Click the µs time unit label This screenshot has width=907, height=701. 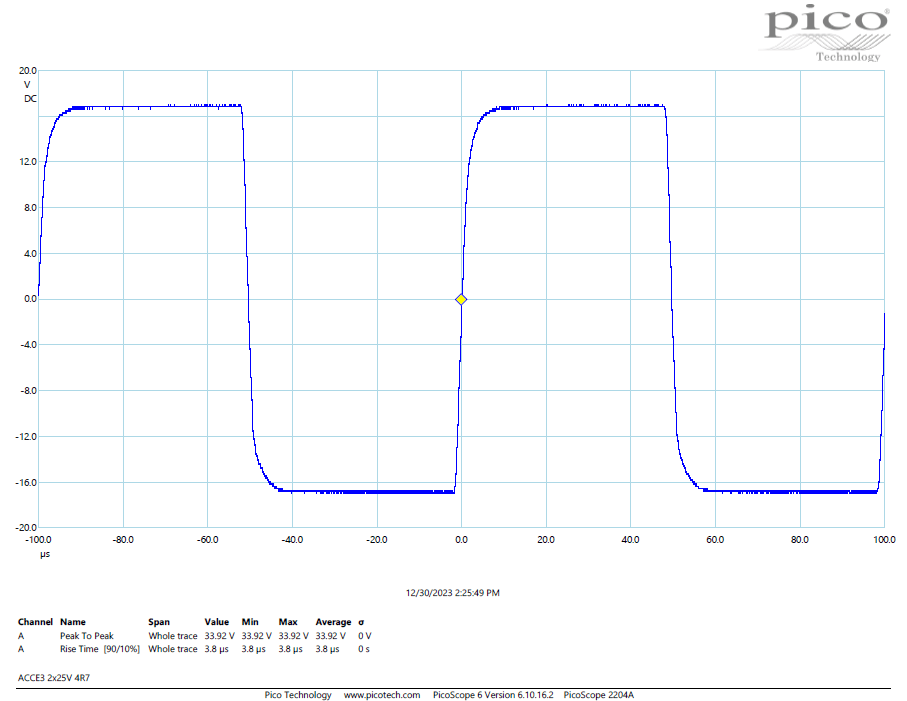tap(45, 554)
